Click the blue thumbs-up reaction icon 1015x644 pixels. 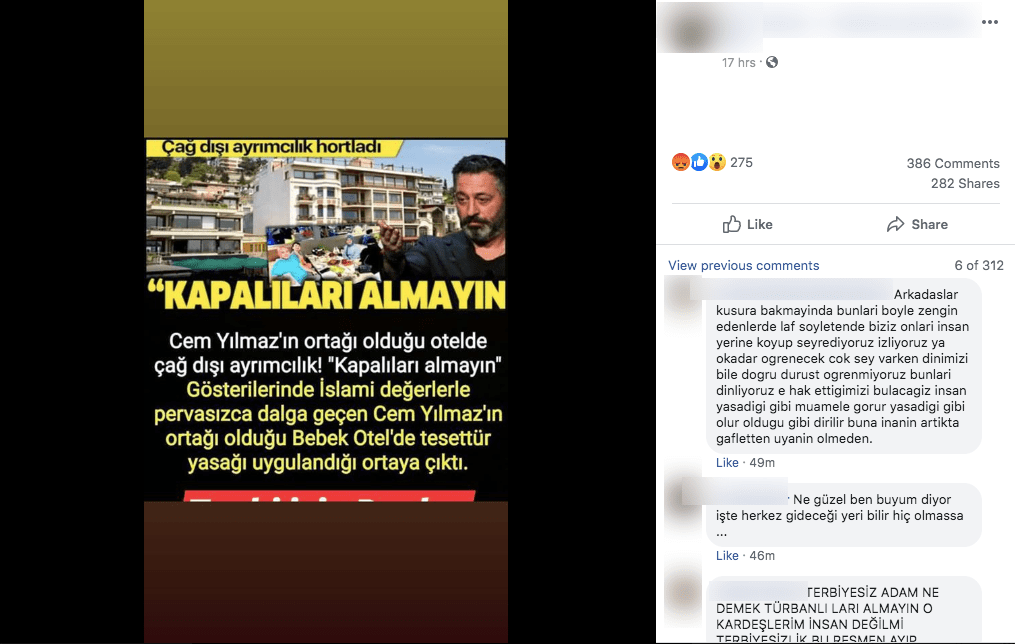(x=699, y=162)
